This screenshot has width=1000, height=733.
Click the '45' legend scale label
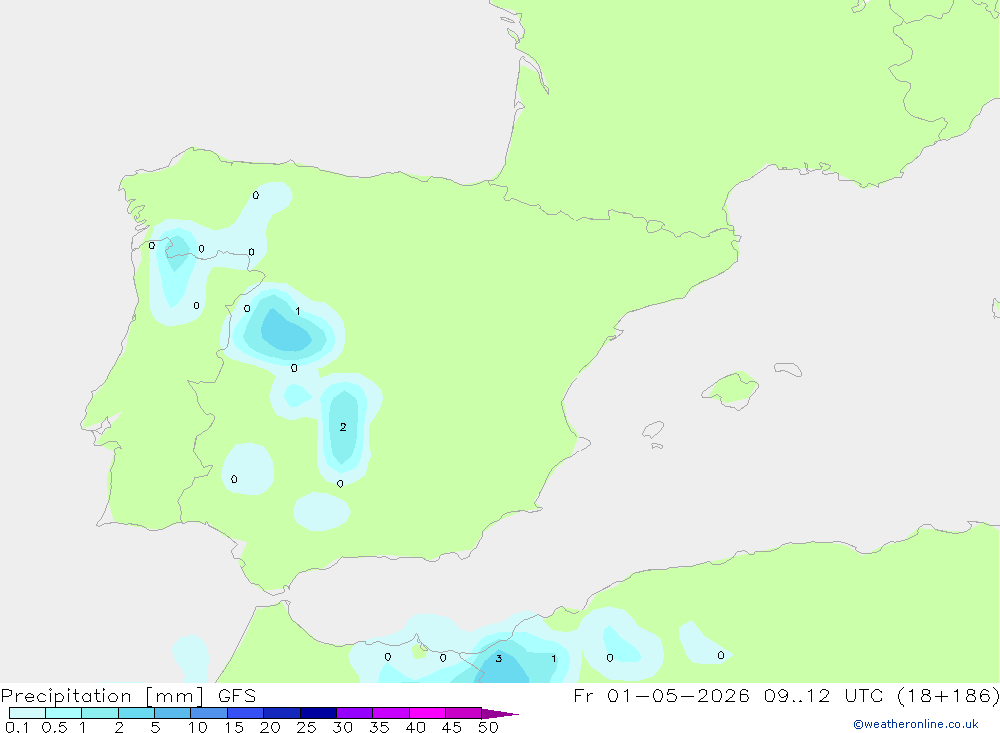pyautogui.click(x=452, y=727)
